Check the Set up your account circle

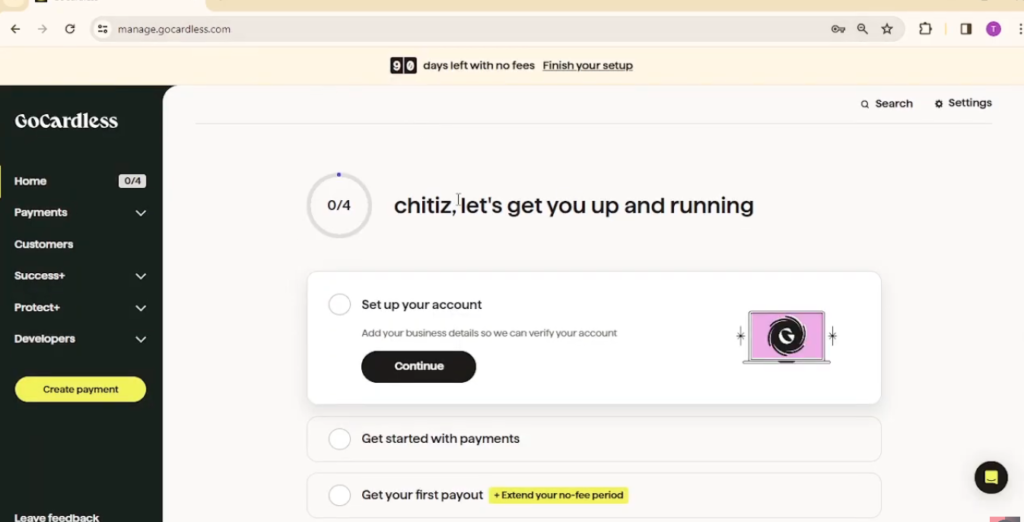point(340,304)
